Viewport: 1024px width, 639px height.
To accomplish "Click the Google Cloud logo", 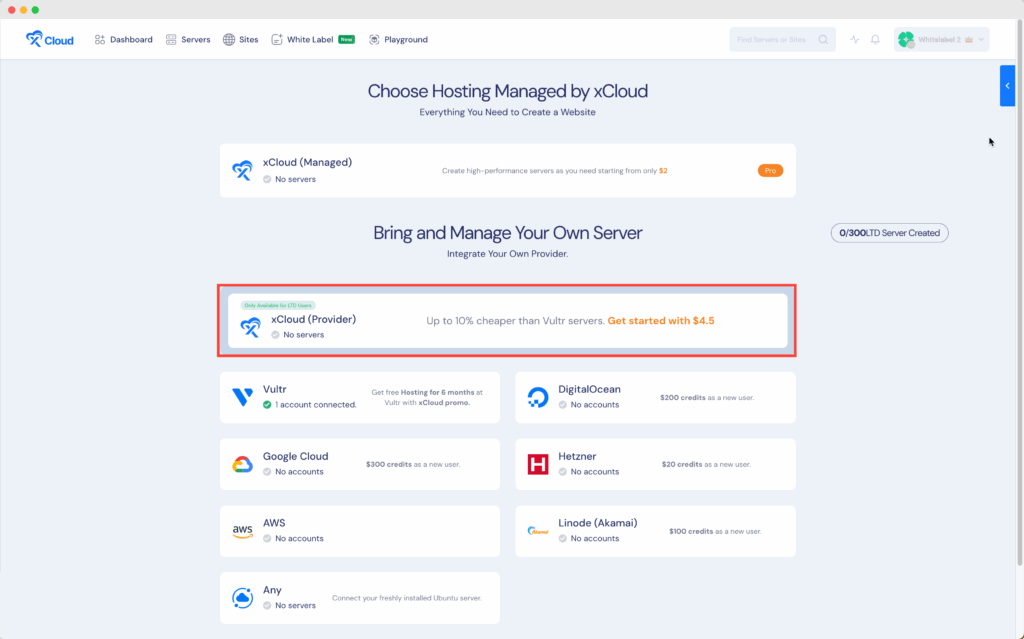I will [x=242, y=464].
